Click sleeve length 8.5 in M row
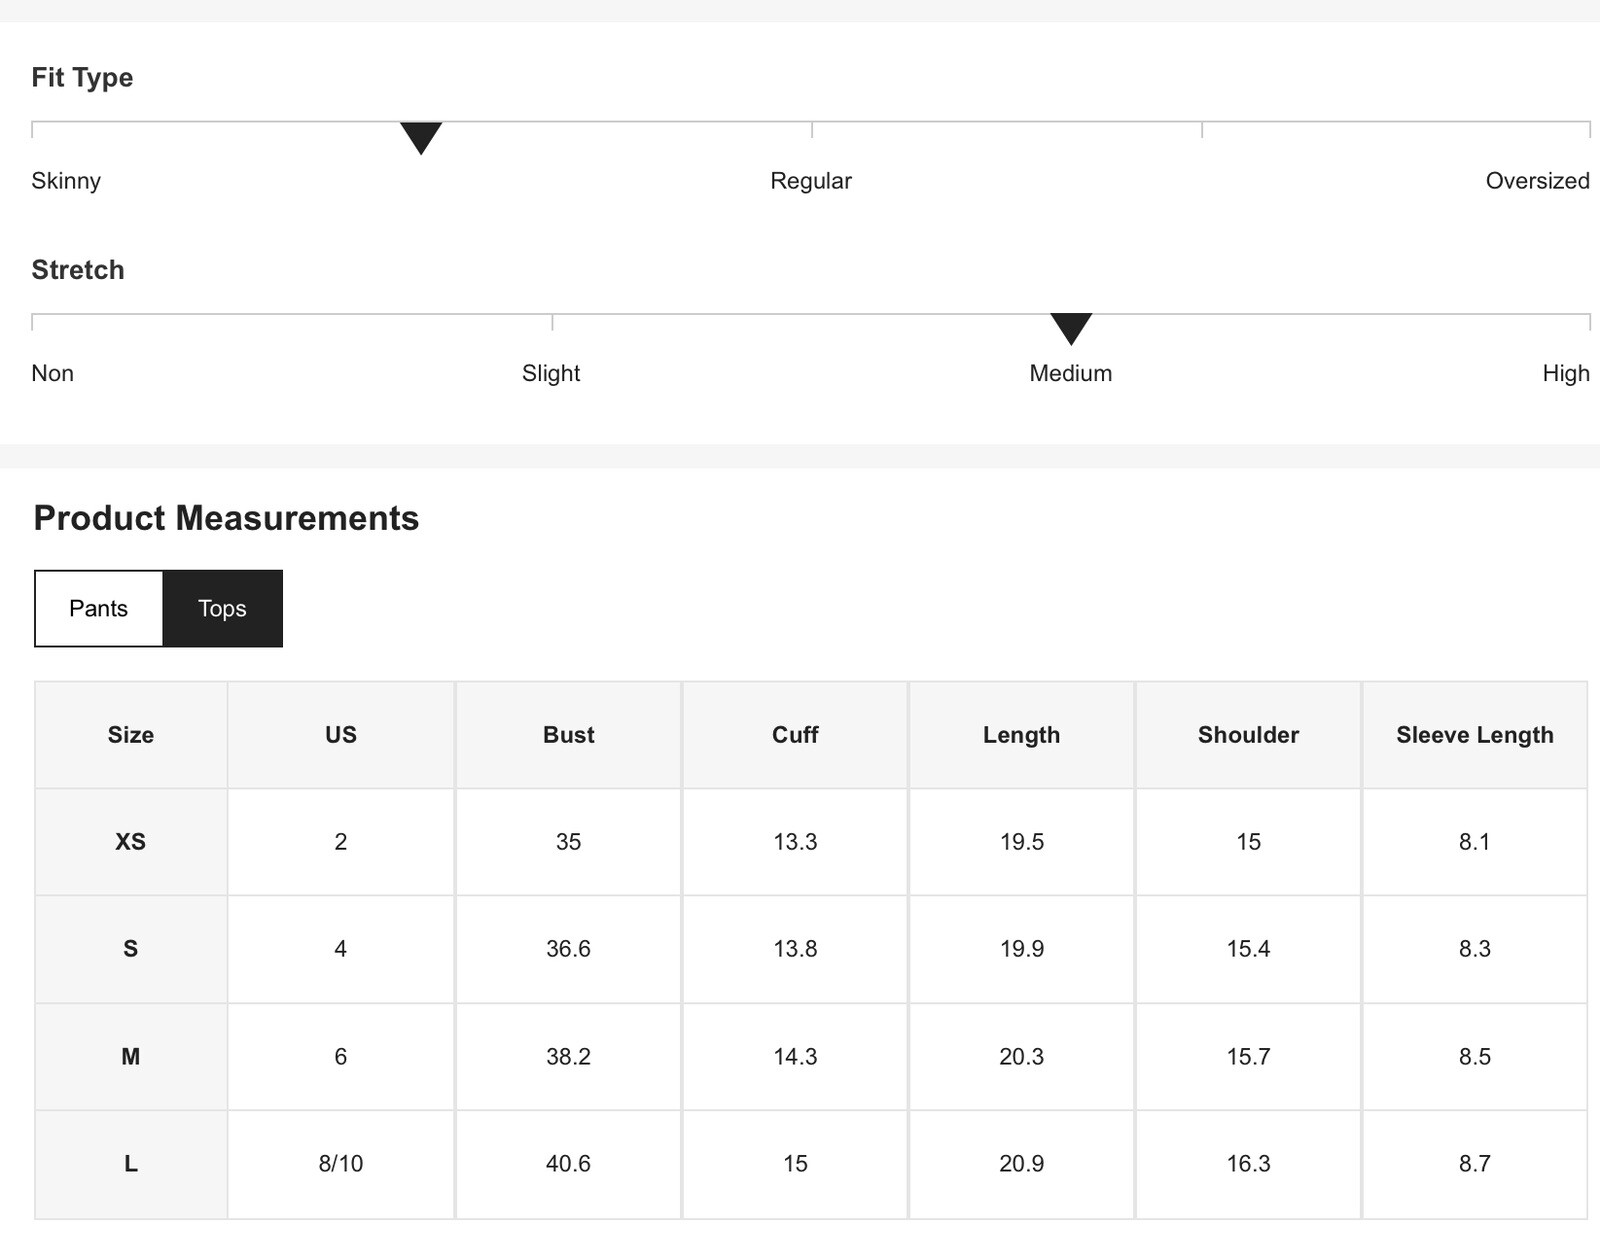 pyautogui.click(x=1475, y=1057)
